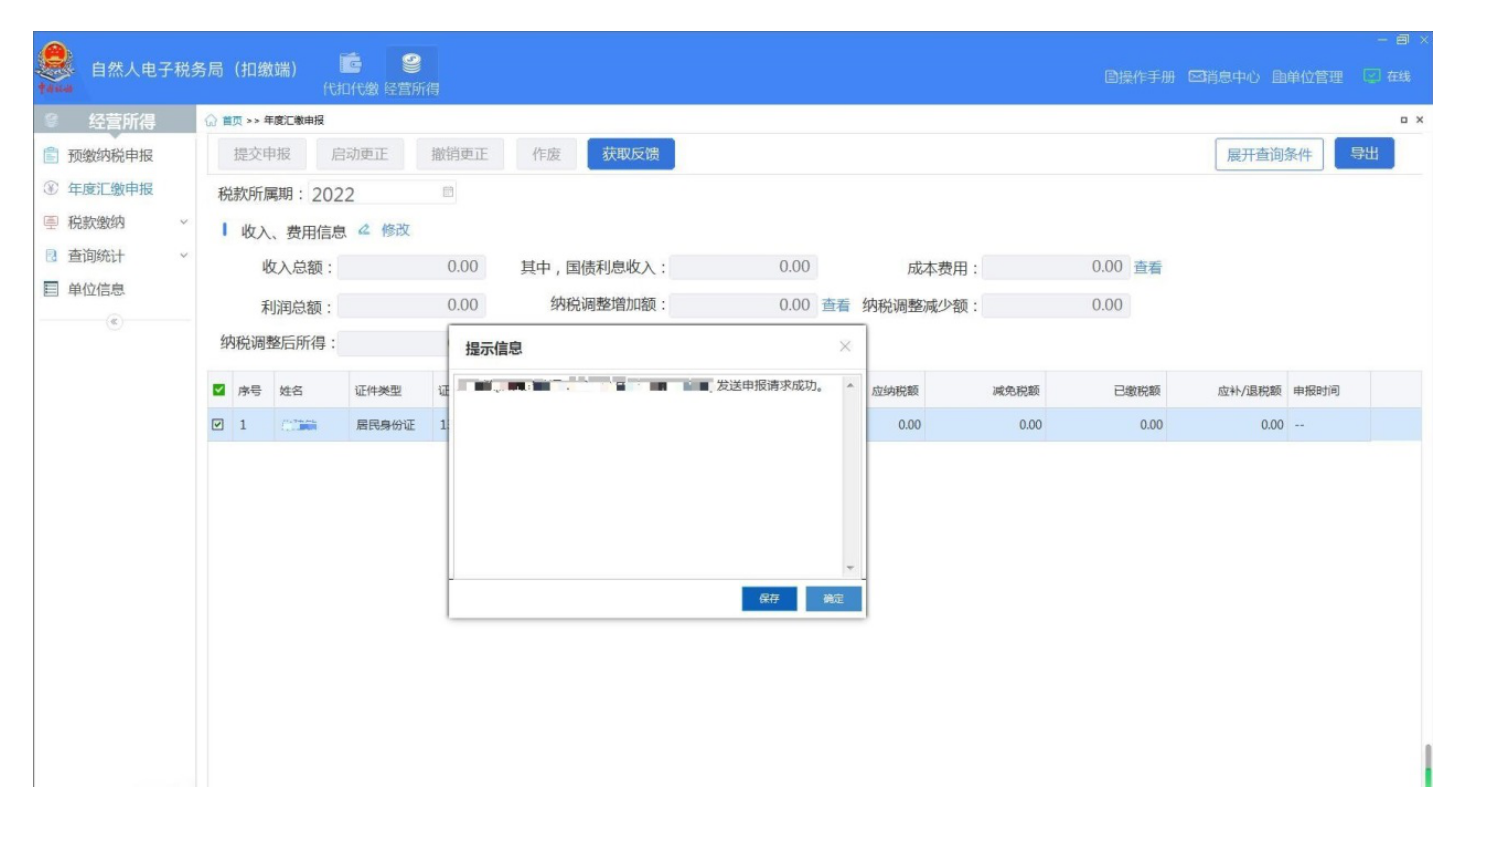This screenshot has width=1490, height=866.
Task: Collapse the left sidebar arrow
Action: [115, 321]
